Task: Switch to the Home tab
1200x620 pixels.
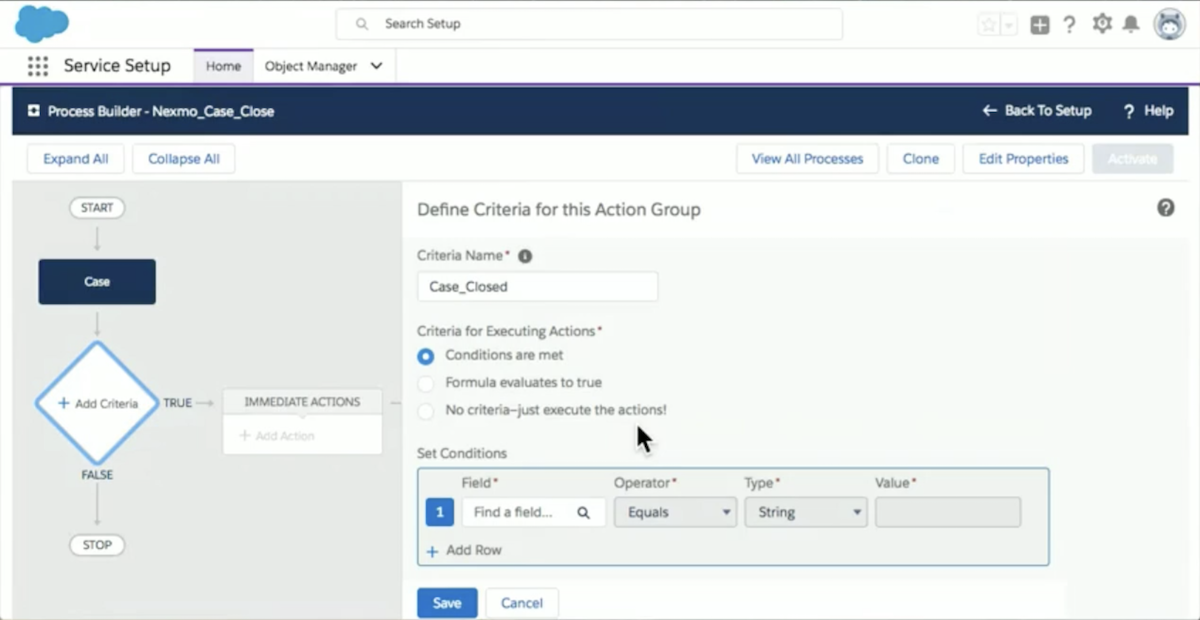Action: [x=223, y=66]
